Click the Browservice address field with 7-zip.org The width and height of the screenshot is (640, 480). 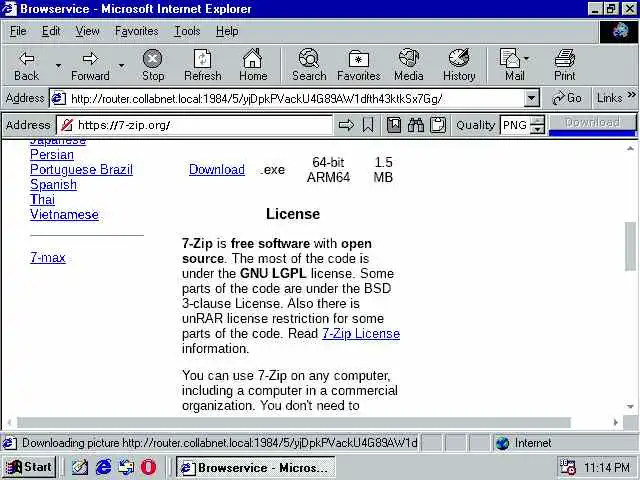point(195,125)
